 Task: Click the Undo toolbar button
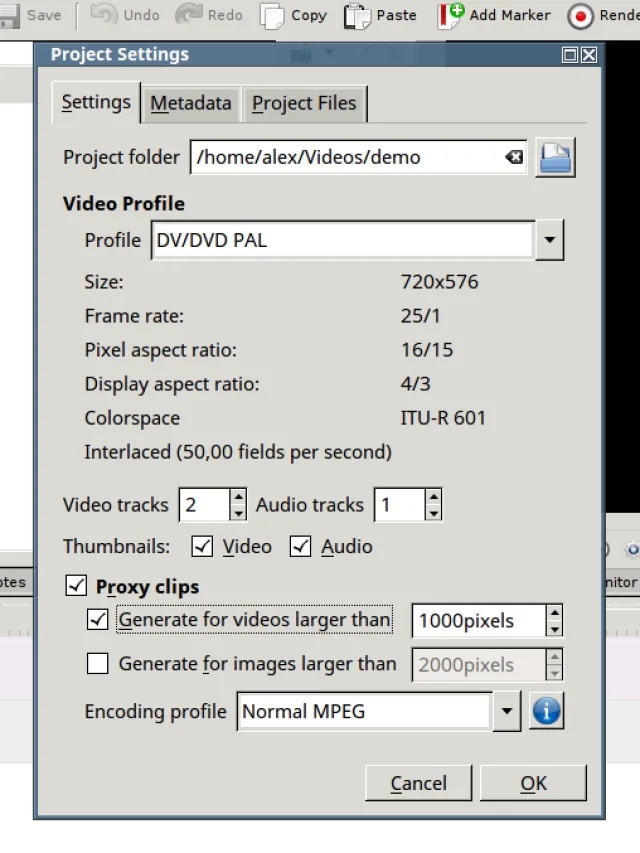point(125,15)
